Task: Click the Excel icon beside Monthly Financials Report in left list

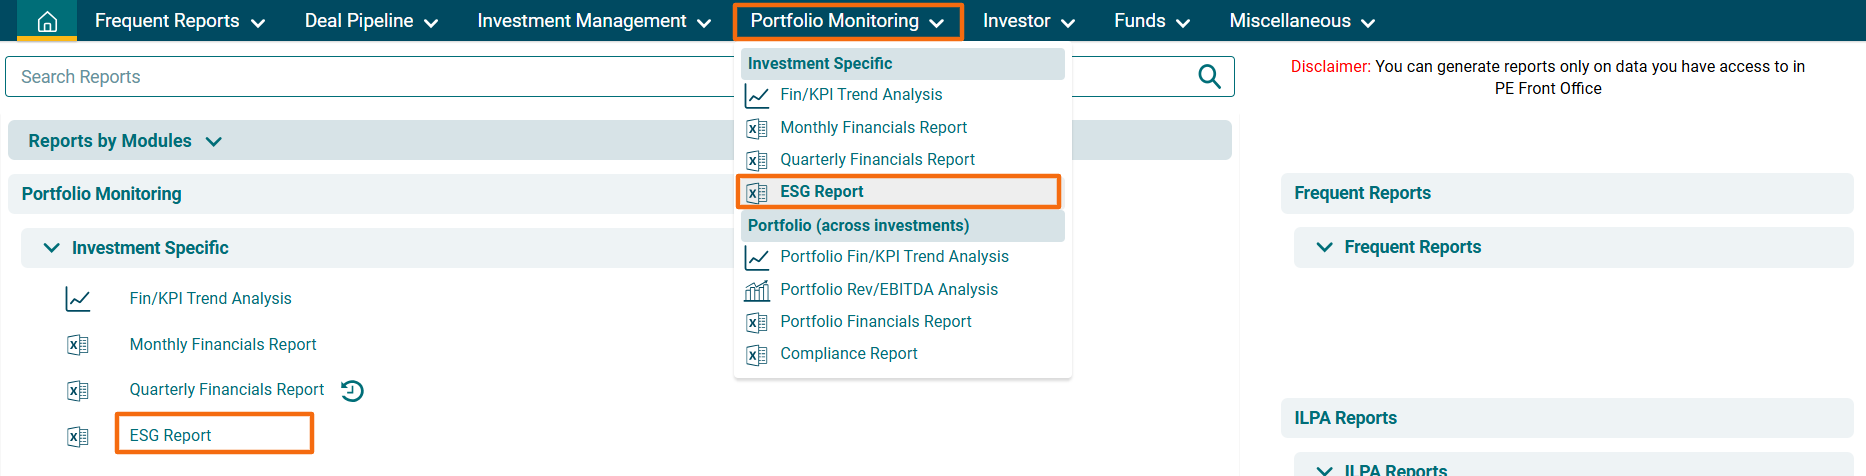Action: (x=78, y=345)
